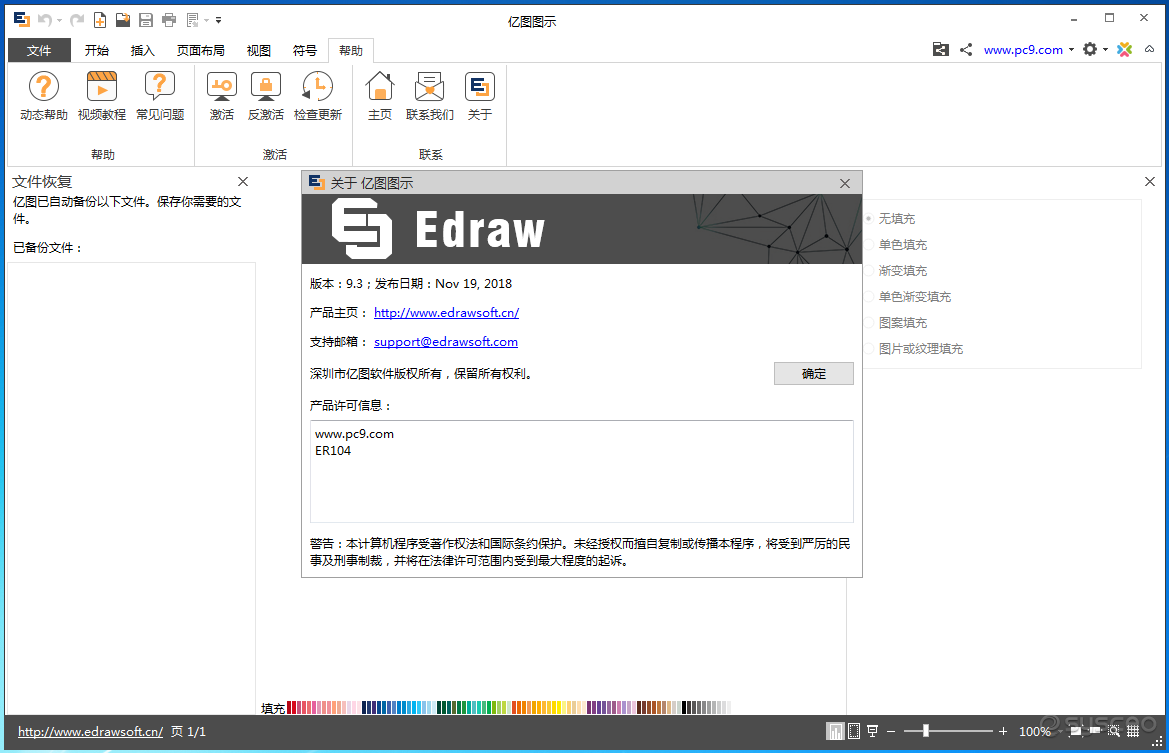
Task: Expand the settings gear dropdown arrow
Action: 1106,49
